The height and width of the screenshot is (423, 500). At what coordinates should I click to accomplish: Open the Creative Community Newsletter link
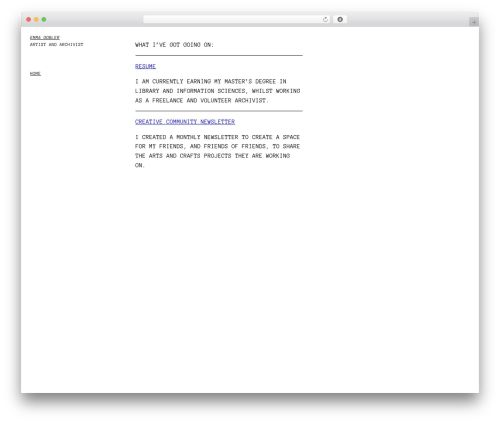pos(185,122)
